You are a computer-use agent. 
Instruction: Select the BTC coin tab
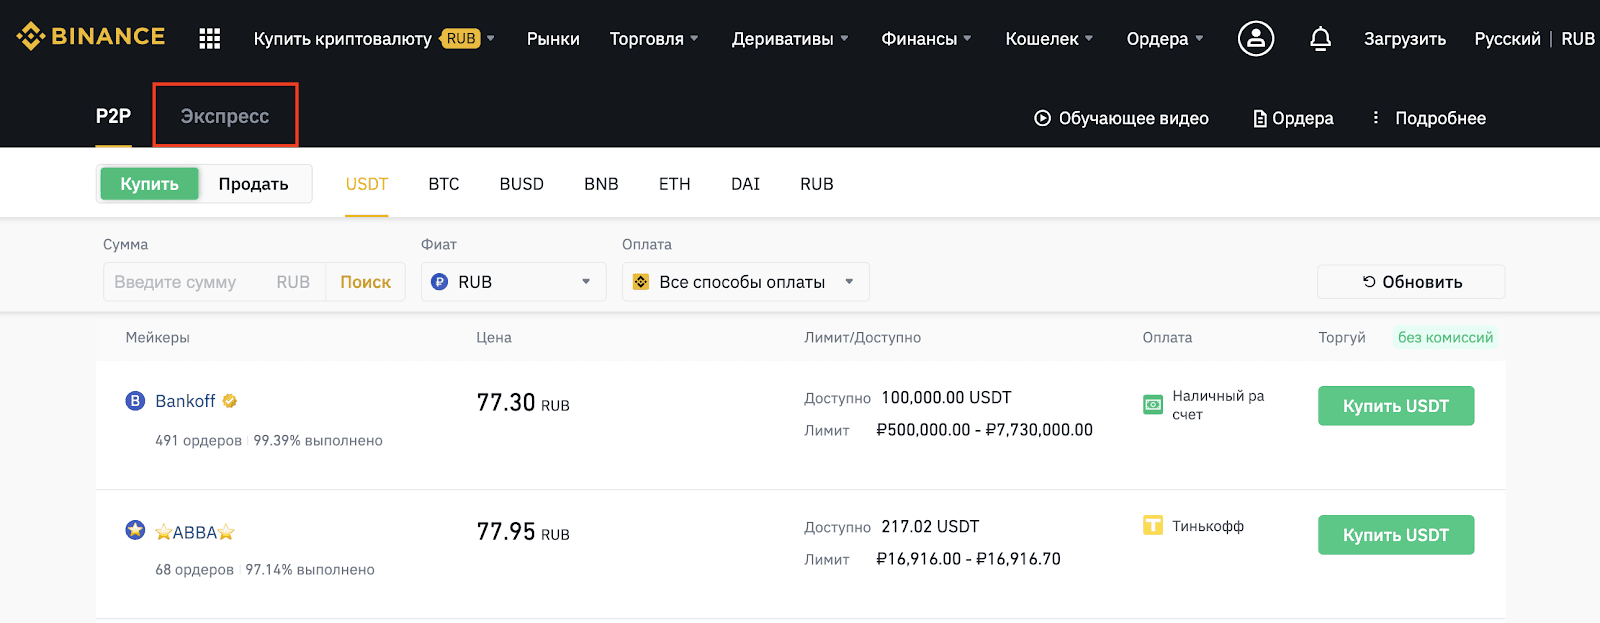(x=444, y=184)
